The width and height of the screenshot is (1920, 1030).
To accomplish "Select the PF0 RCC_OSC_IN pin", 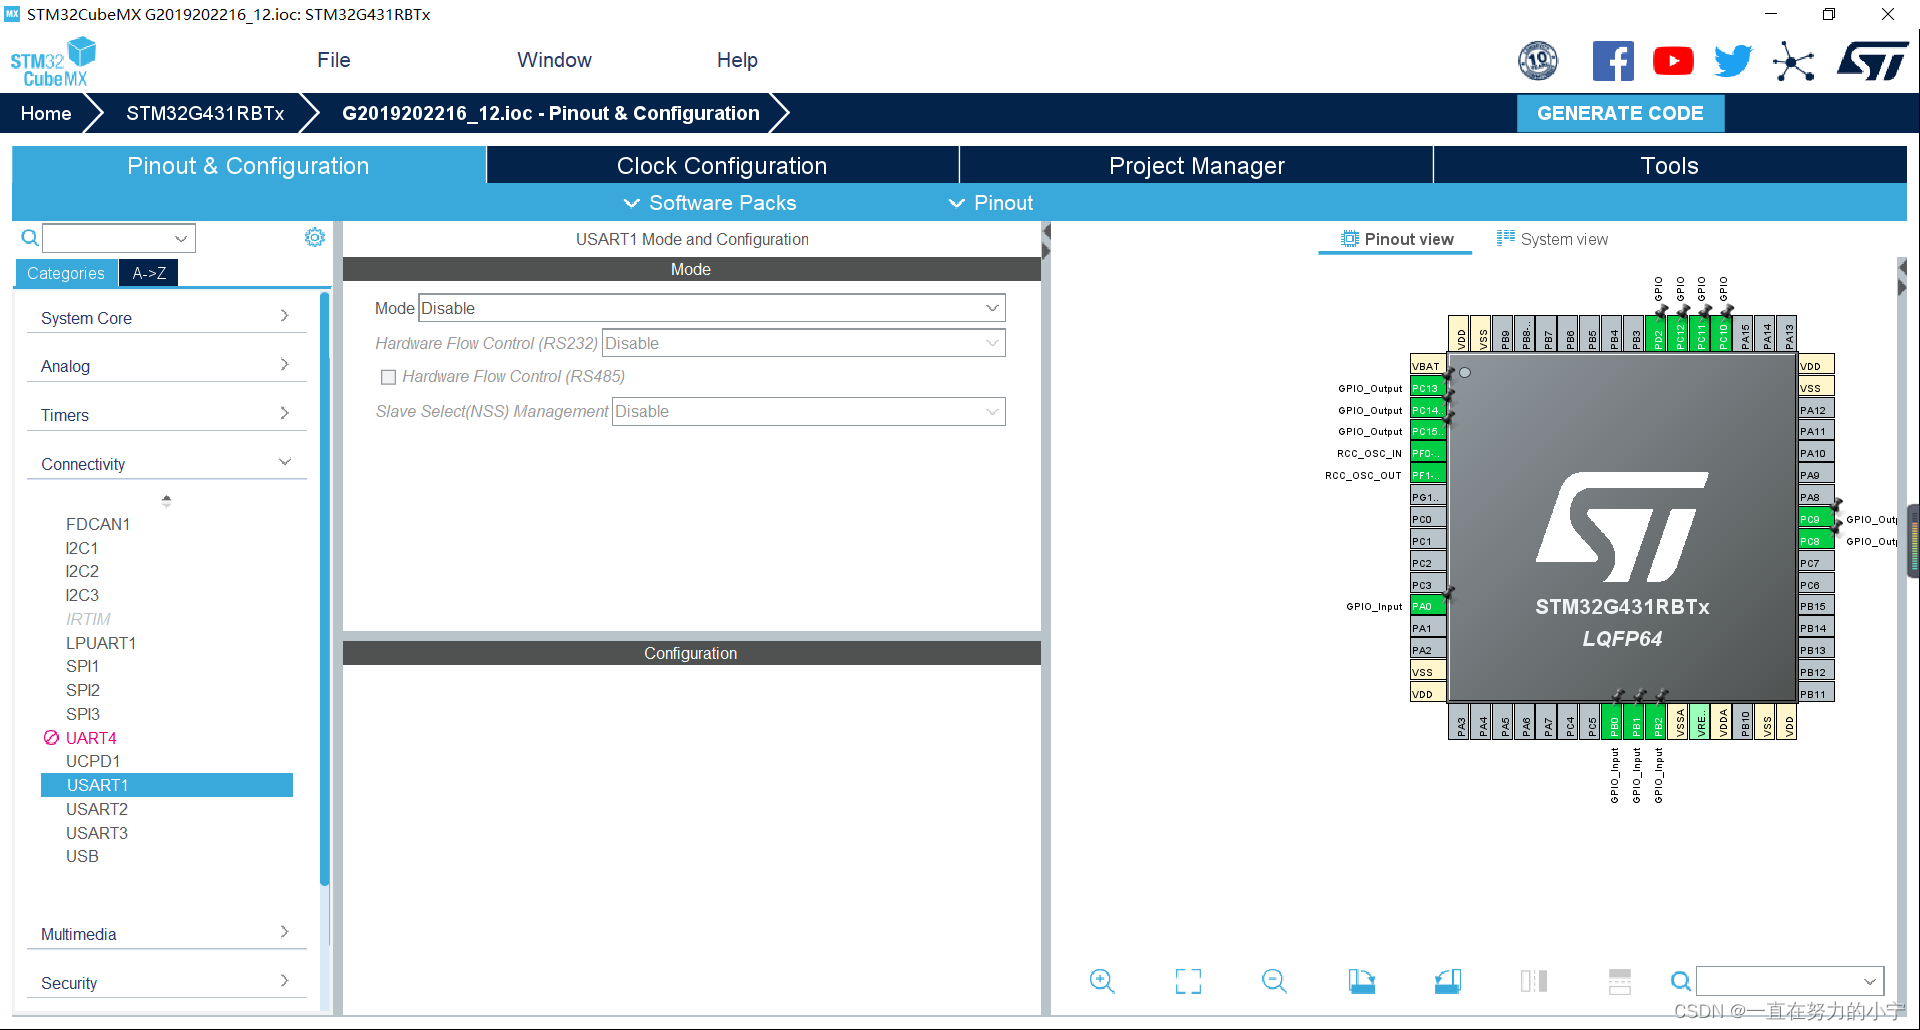I will point(1427,453).
